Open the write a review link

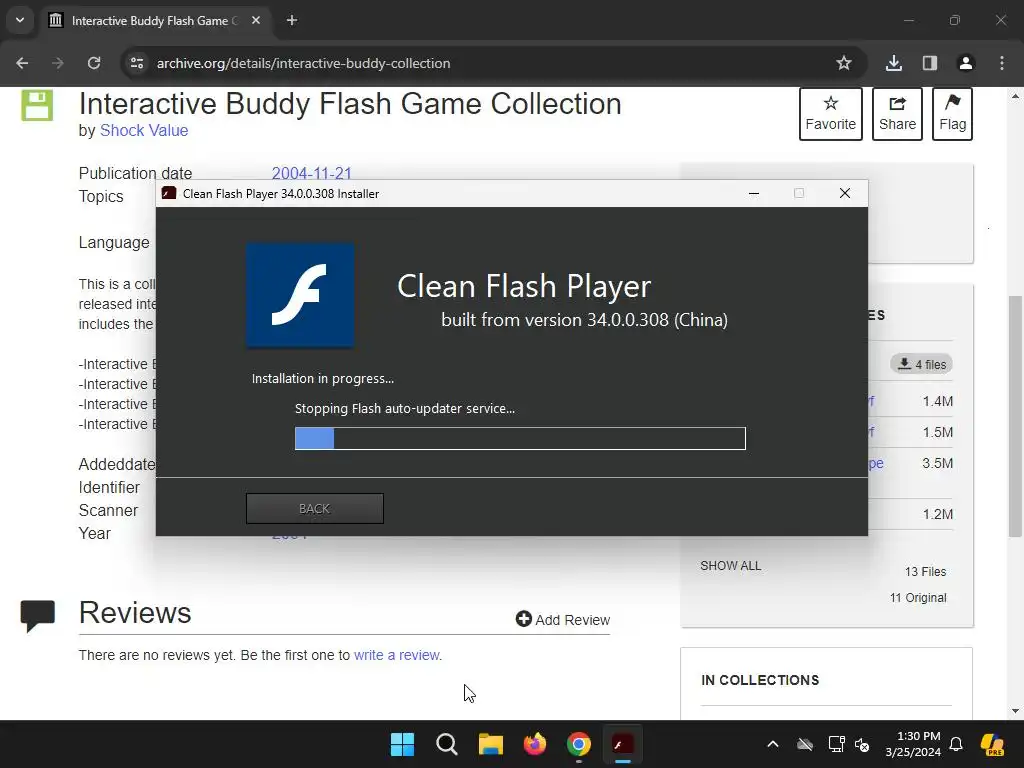[x=396, y=655]
